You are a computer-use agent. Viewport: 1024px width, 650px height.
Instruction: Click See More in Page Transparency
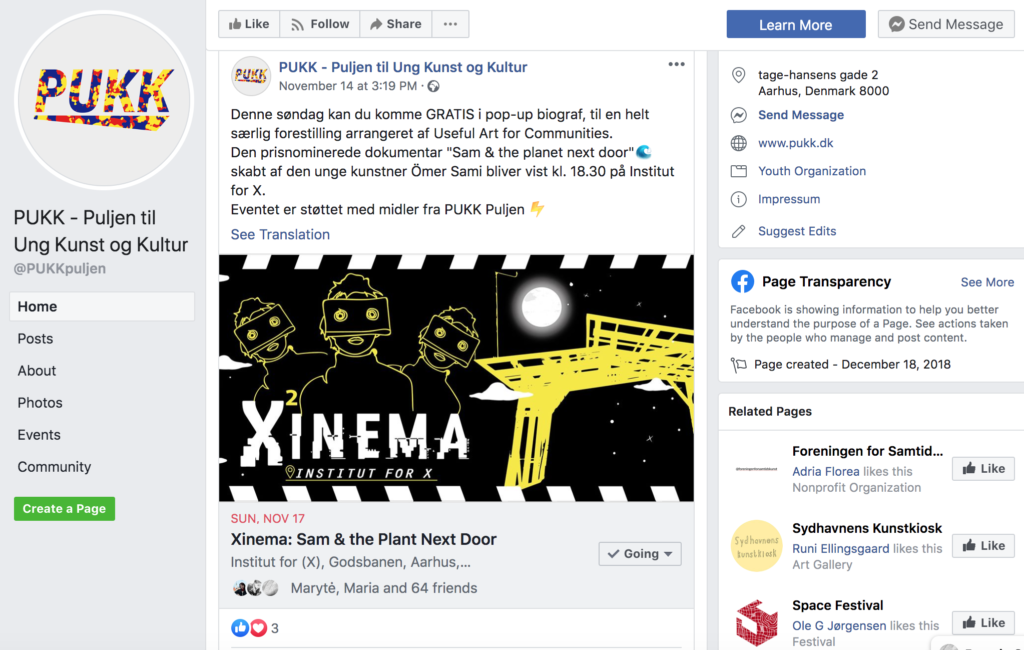(987, 282)
